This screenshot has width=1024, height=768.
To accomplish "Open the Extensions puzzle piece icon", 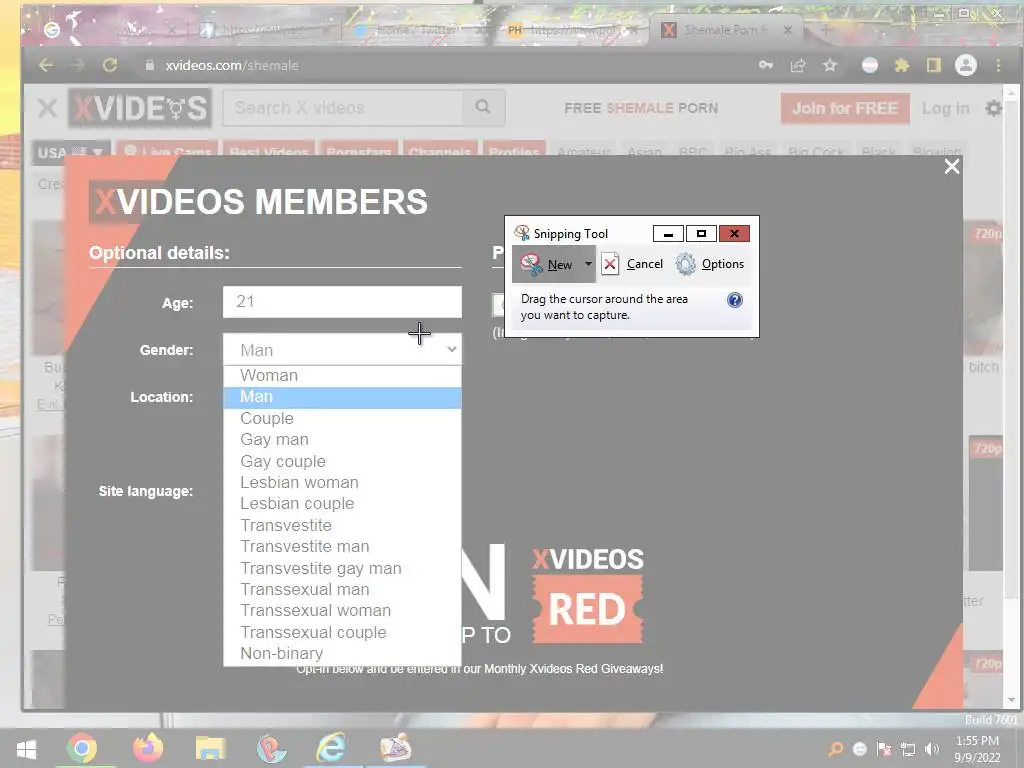I will click(x=902, y=65).
